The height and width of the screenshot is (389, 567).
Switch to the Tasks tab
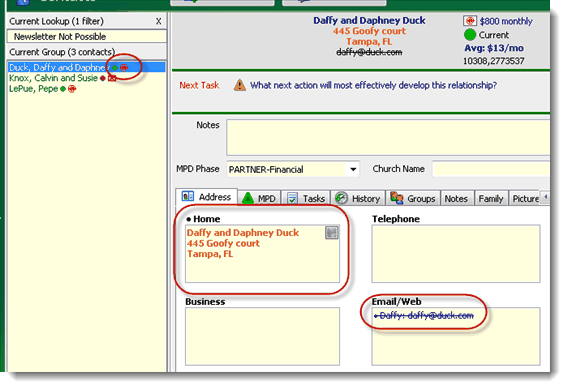click(x=306, y=198)
